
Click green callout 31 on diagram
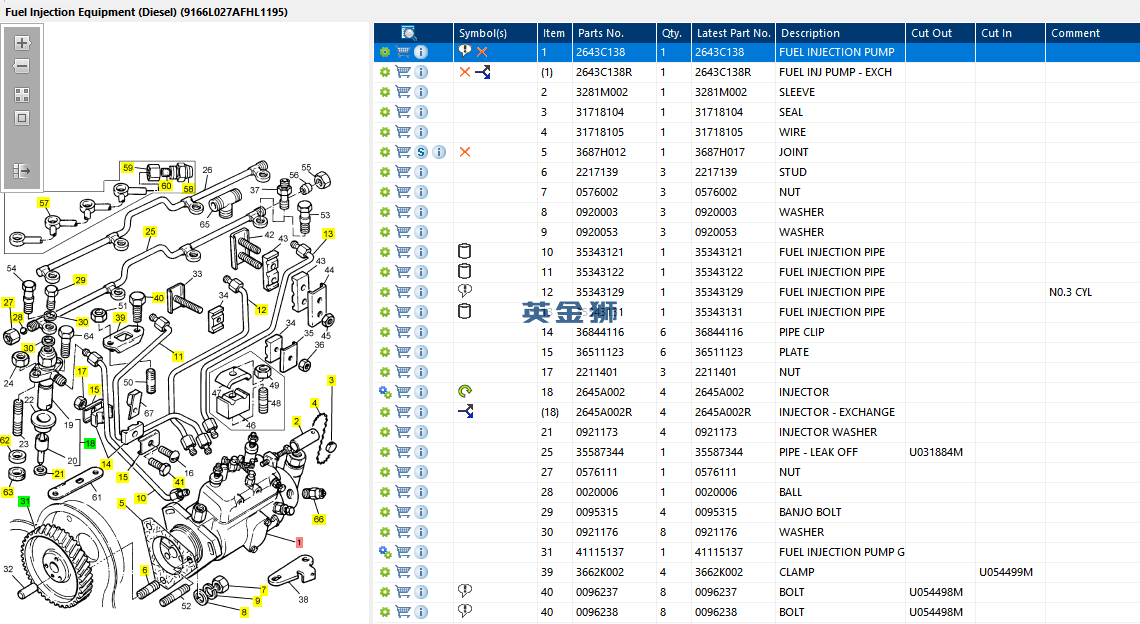pyautogui.click(x=24, y=501)
